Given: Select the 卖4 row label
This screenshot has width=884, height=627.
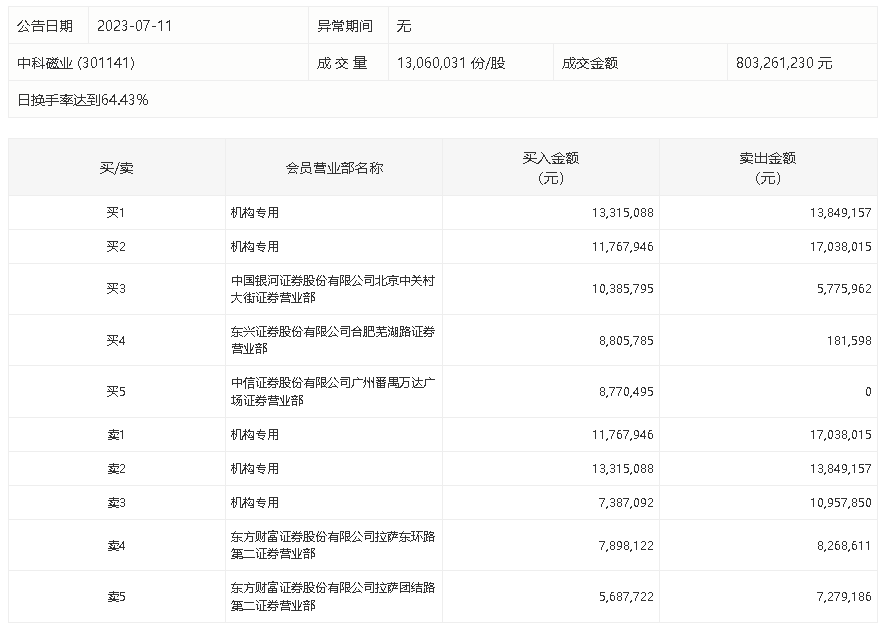Looking at the screenshot, I should pyautogui.click(x=116, y=546).
